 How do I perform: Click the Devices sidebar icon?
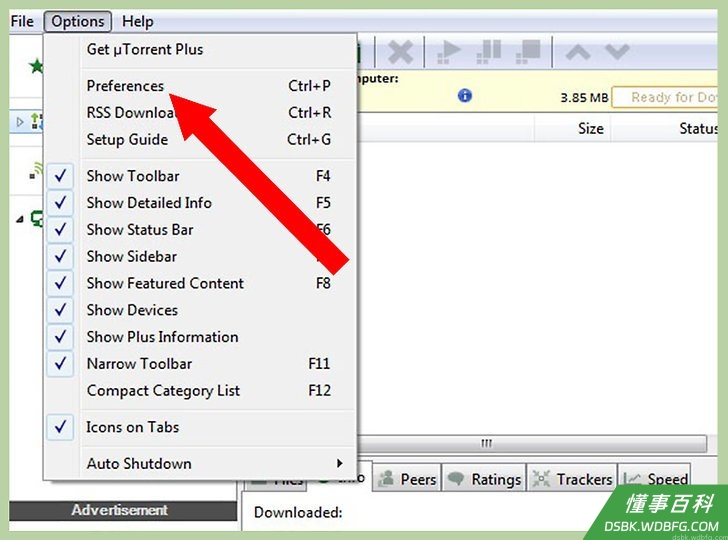[37, 218]
